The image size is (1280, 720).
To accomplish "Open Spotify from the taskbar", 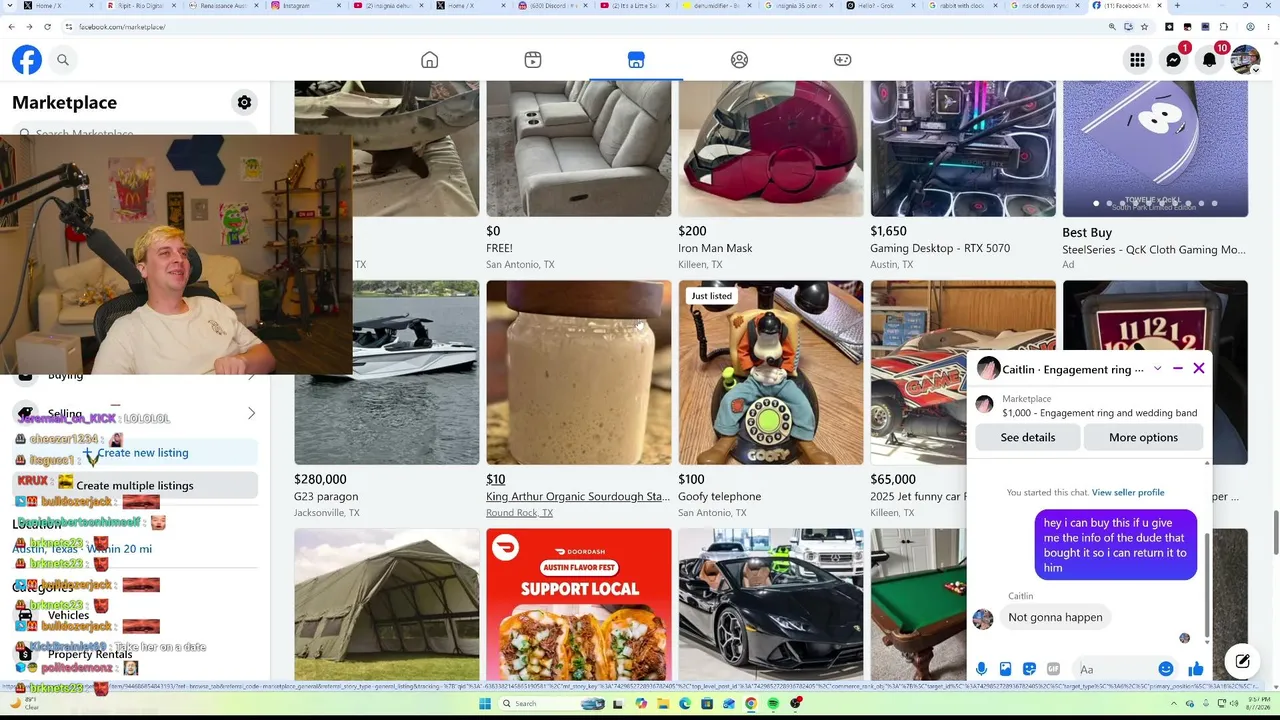I will [x=773, y=704].
